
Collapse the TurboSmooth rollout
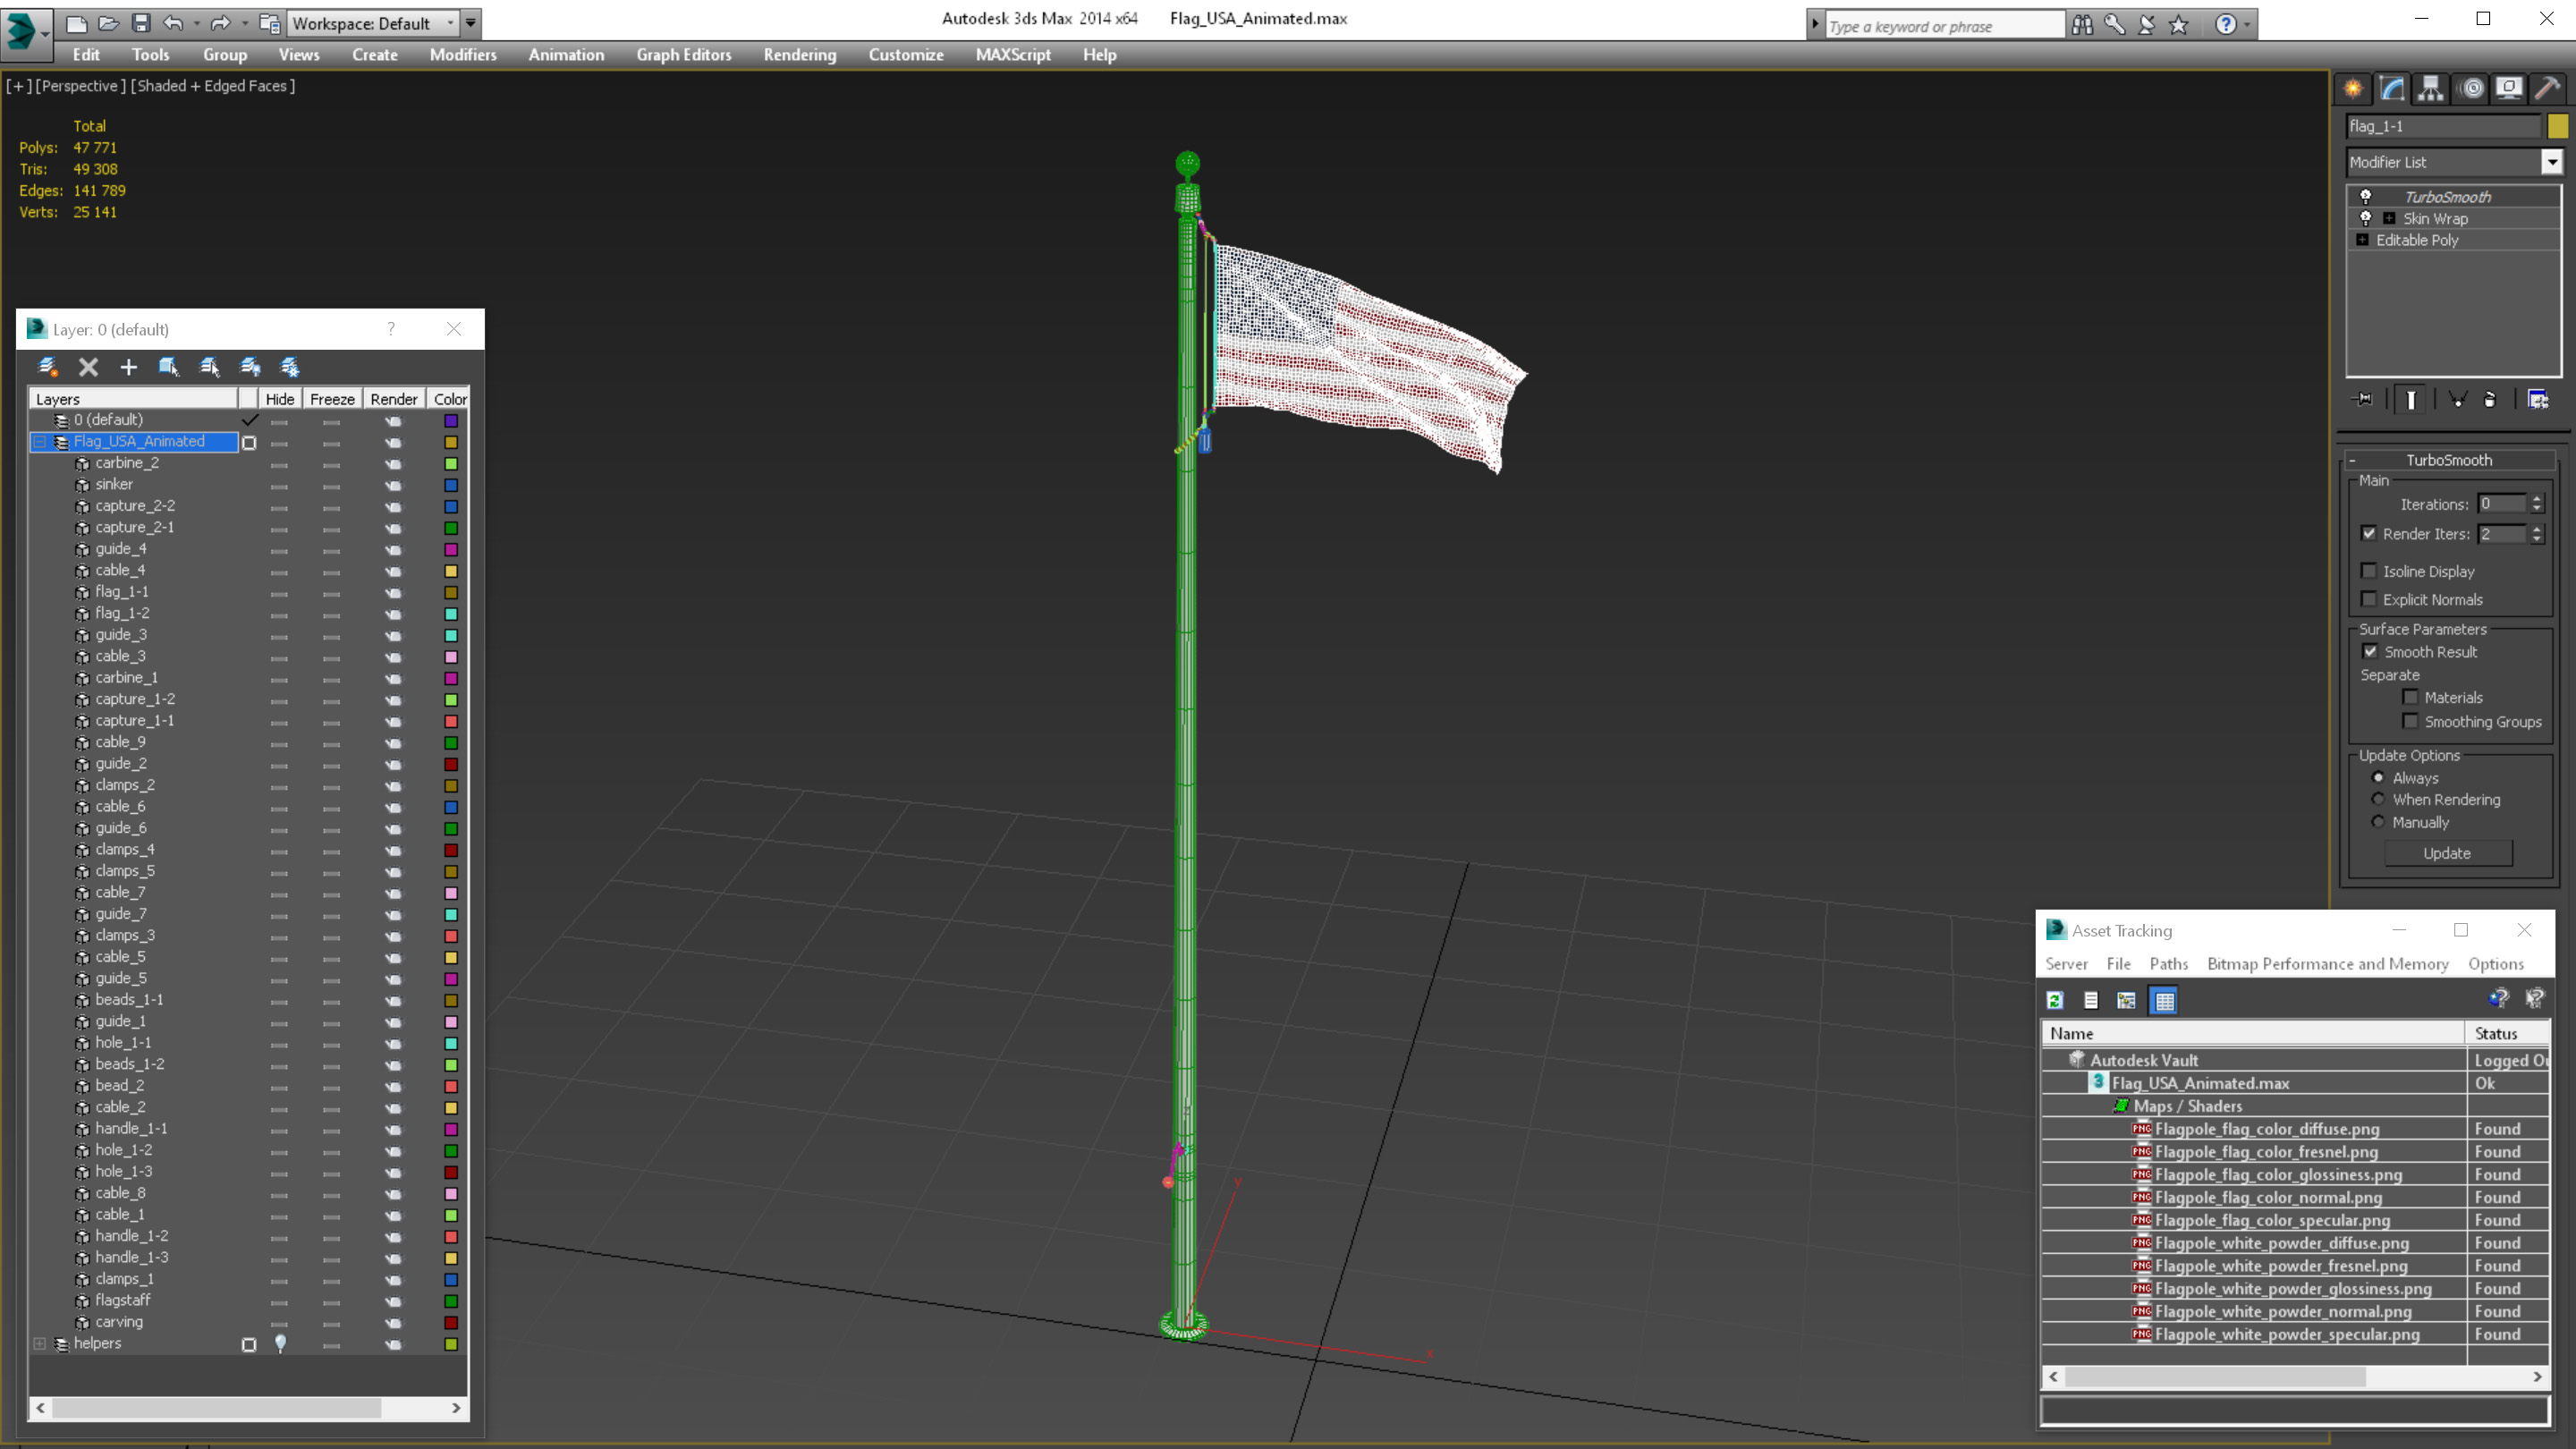point(2352,460)
